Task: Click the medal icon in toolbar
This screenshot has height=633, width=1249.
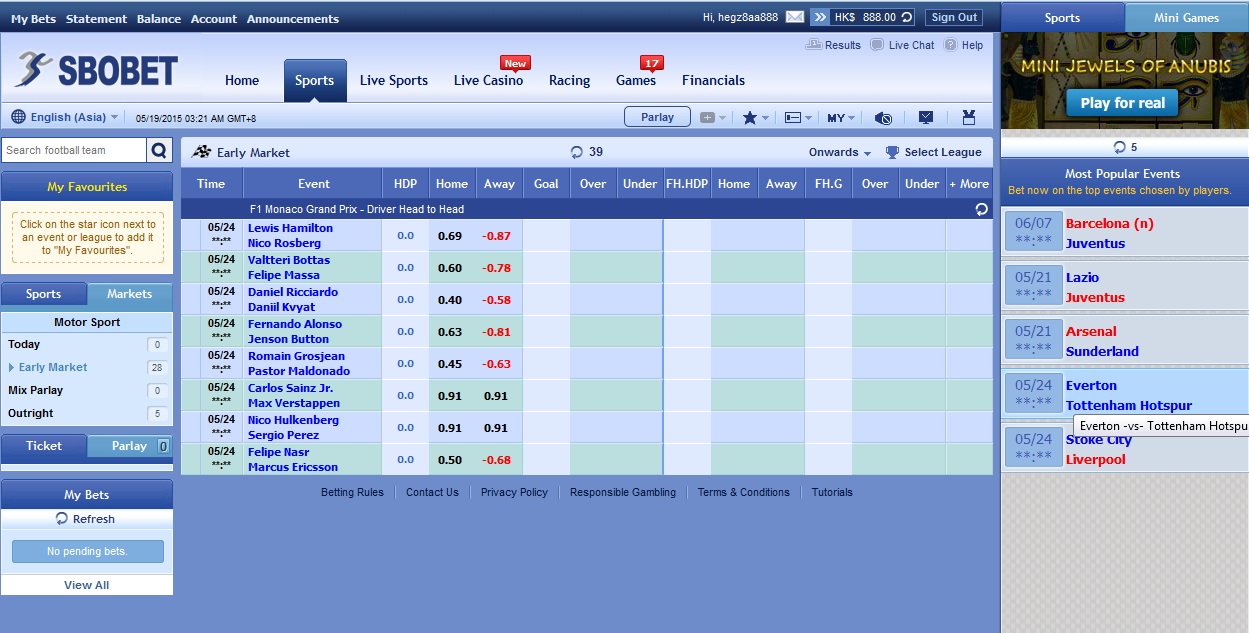Action: 969,117
